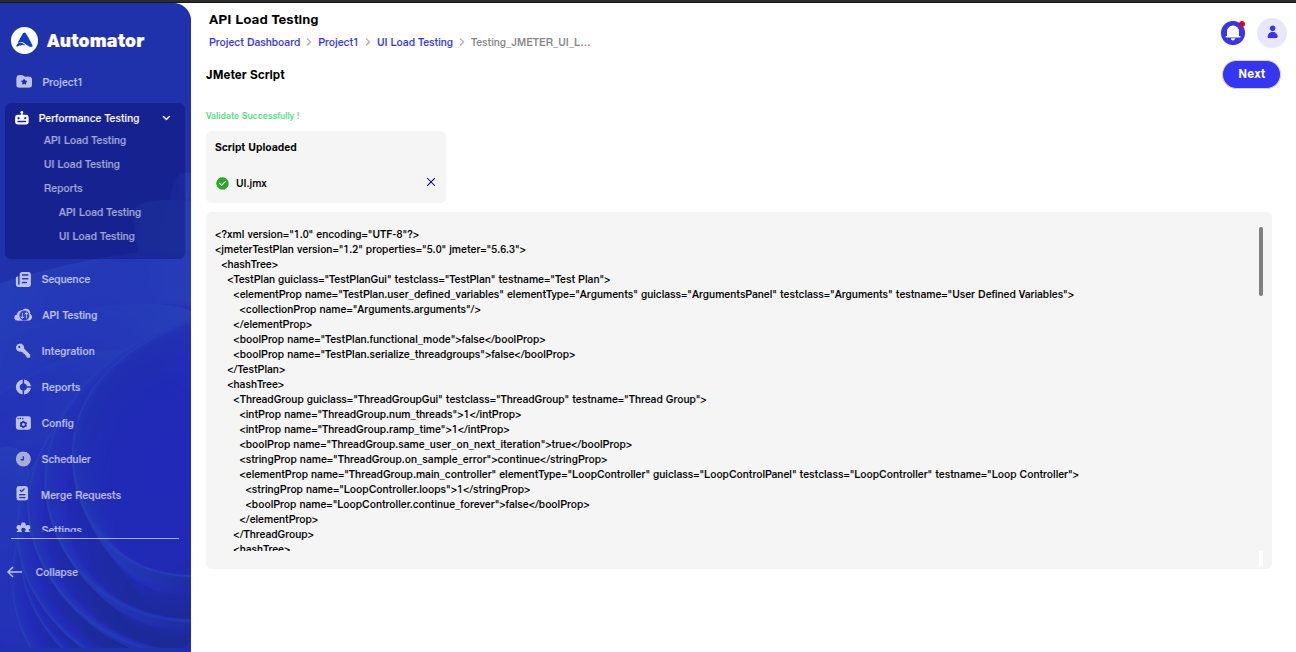Click the Next button

(x=1251, y=74)
